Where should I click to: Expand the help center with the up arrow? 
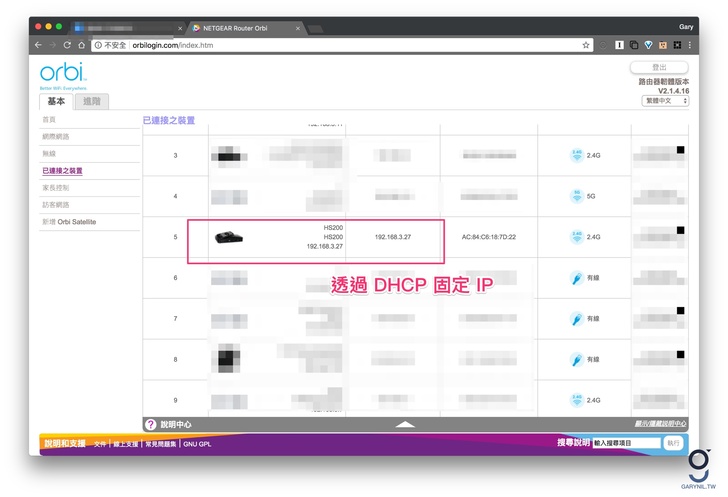point(405,424)
